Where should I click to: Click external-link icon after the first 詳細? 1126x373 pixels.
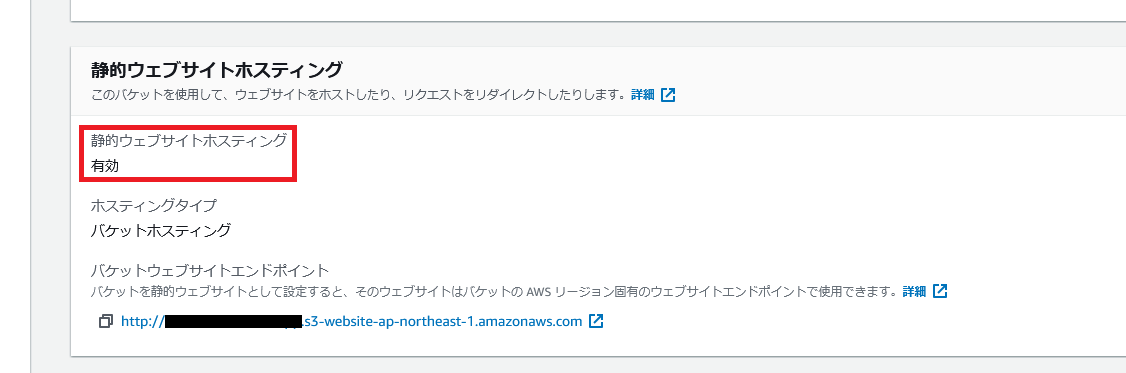(668, 95)
